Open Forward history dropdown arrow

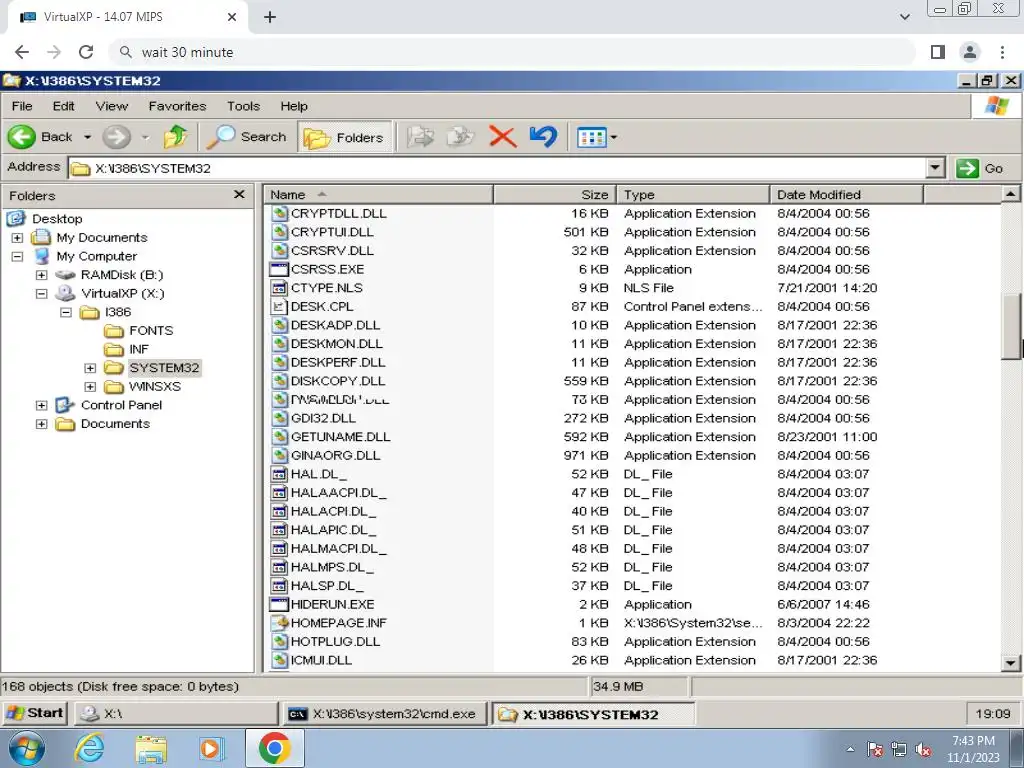[145, 137]
